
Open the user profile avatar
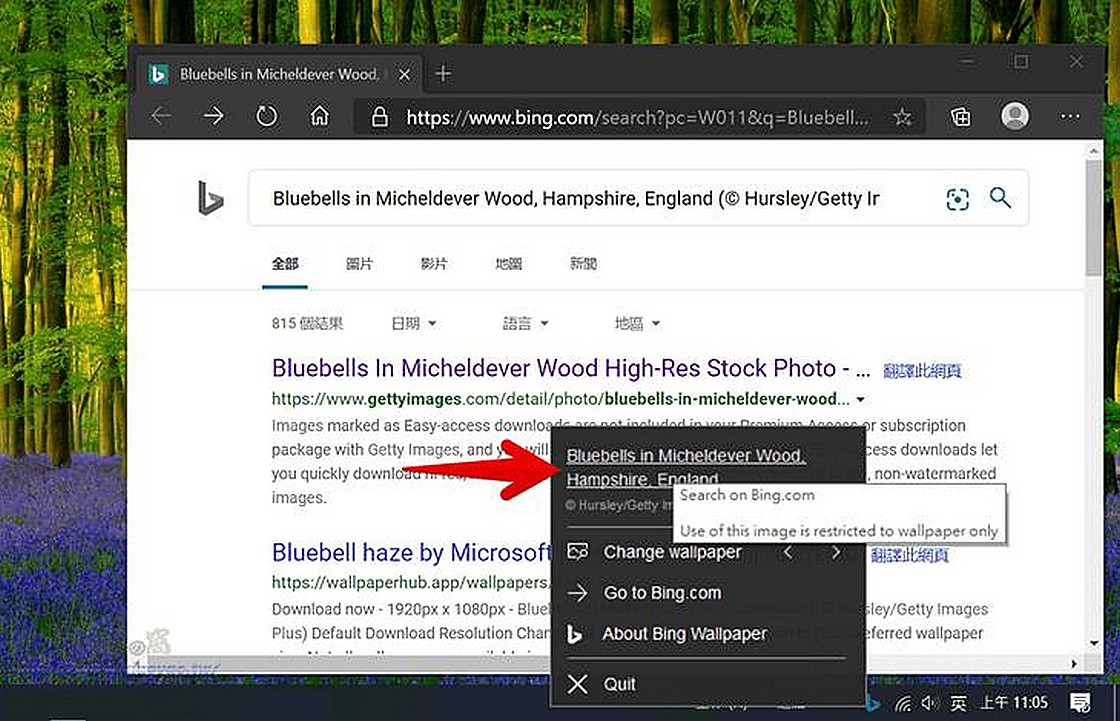click(1015, 116)
